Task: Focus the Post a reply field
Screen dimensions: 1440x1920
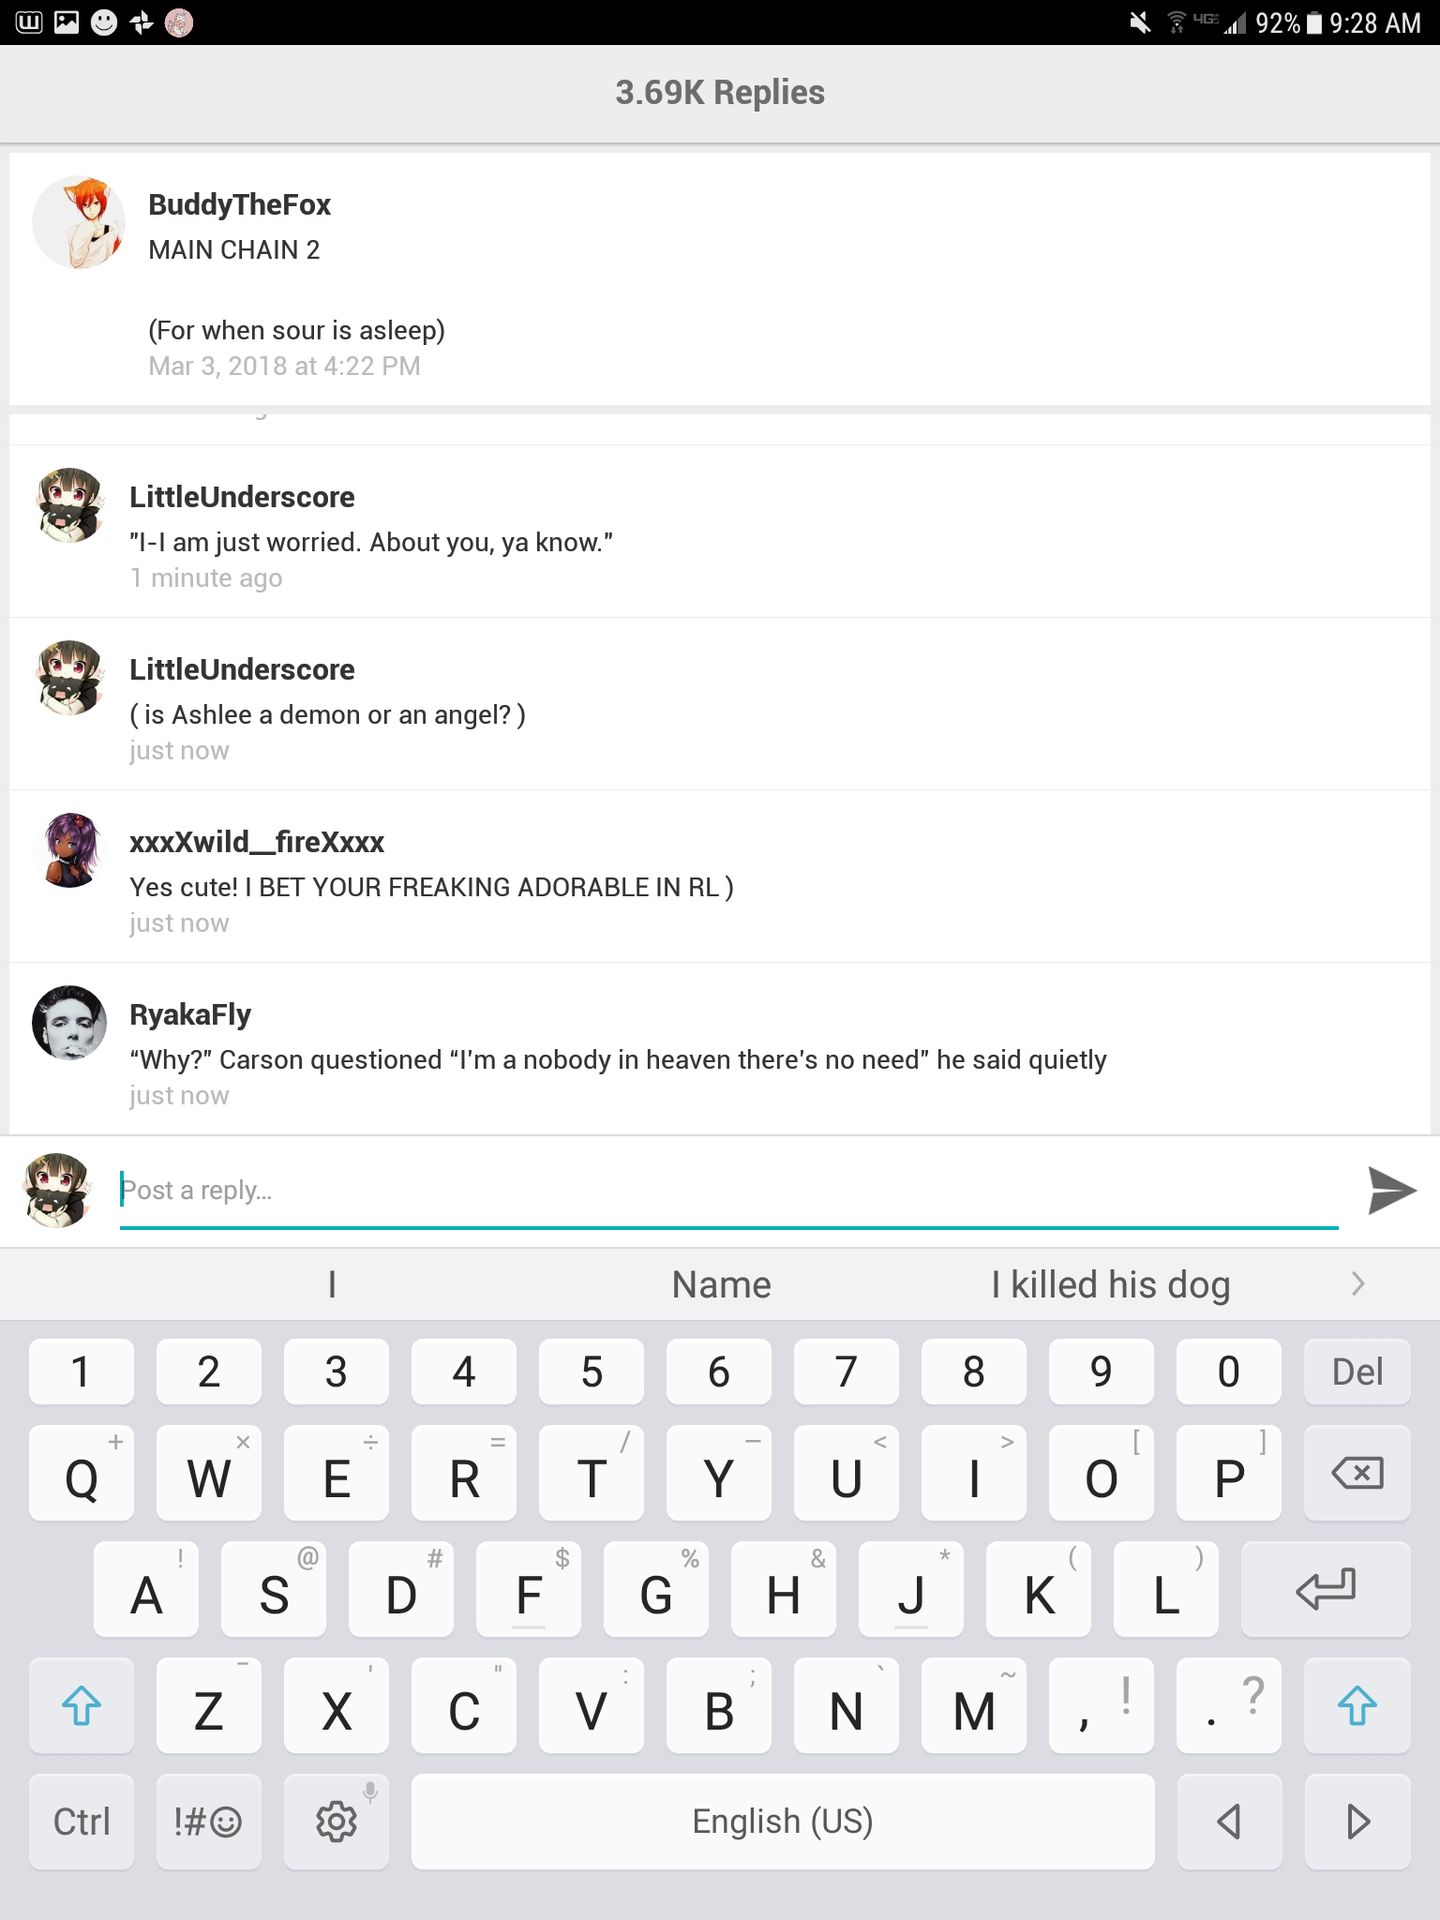Action: pos(729,1190)
